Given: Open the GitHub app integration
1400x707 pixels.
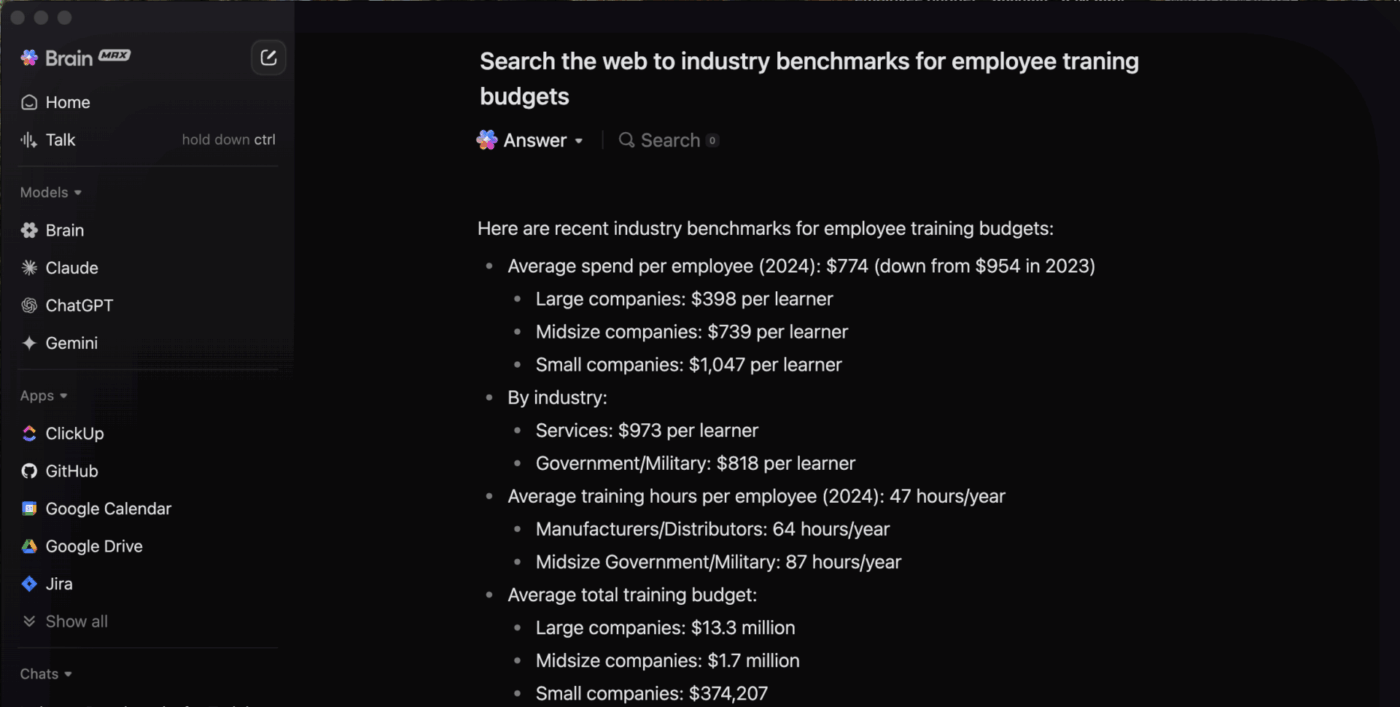Looking at the screenshot, I should tap(71, 471).
